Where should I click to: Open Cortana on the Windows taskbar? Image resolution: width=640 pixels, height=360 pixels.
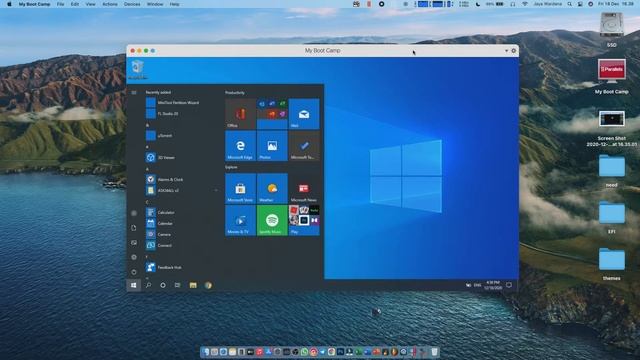(x=163, y=285)
